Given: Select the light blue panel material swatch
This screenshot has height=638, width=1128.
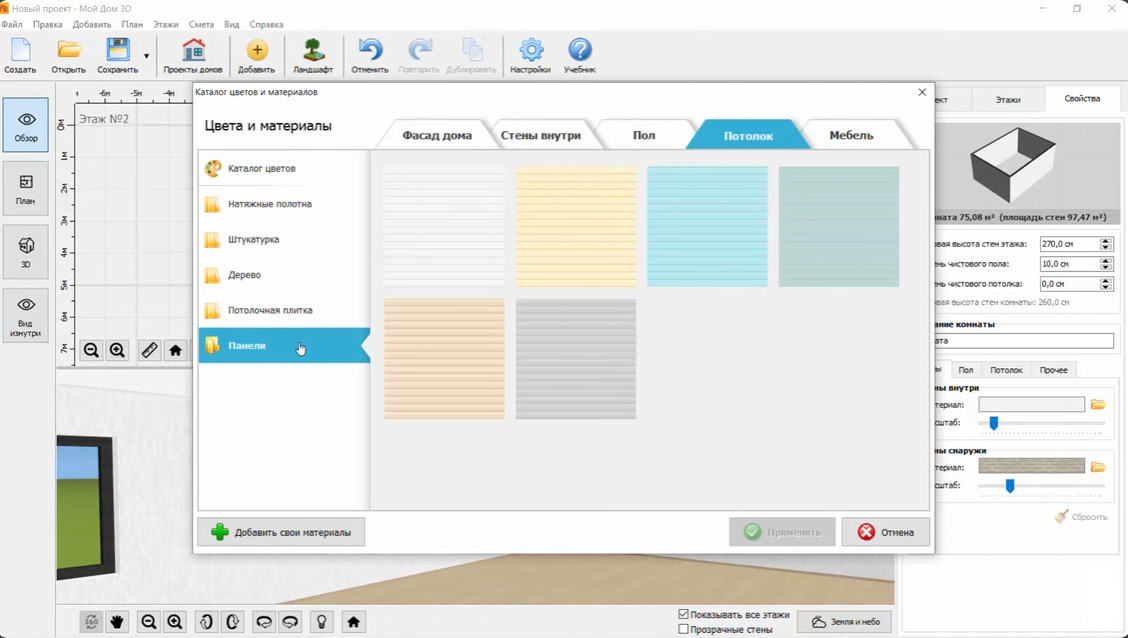Looking at the screenshot, I should click(x=707, y=227).
